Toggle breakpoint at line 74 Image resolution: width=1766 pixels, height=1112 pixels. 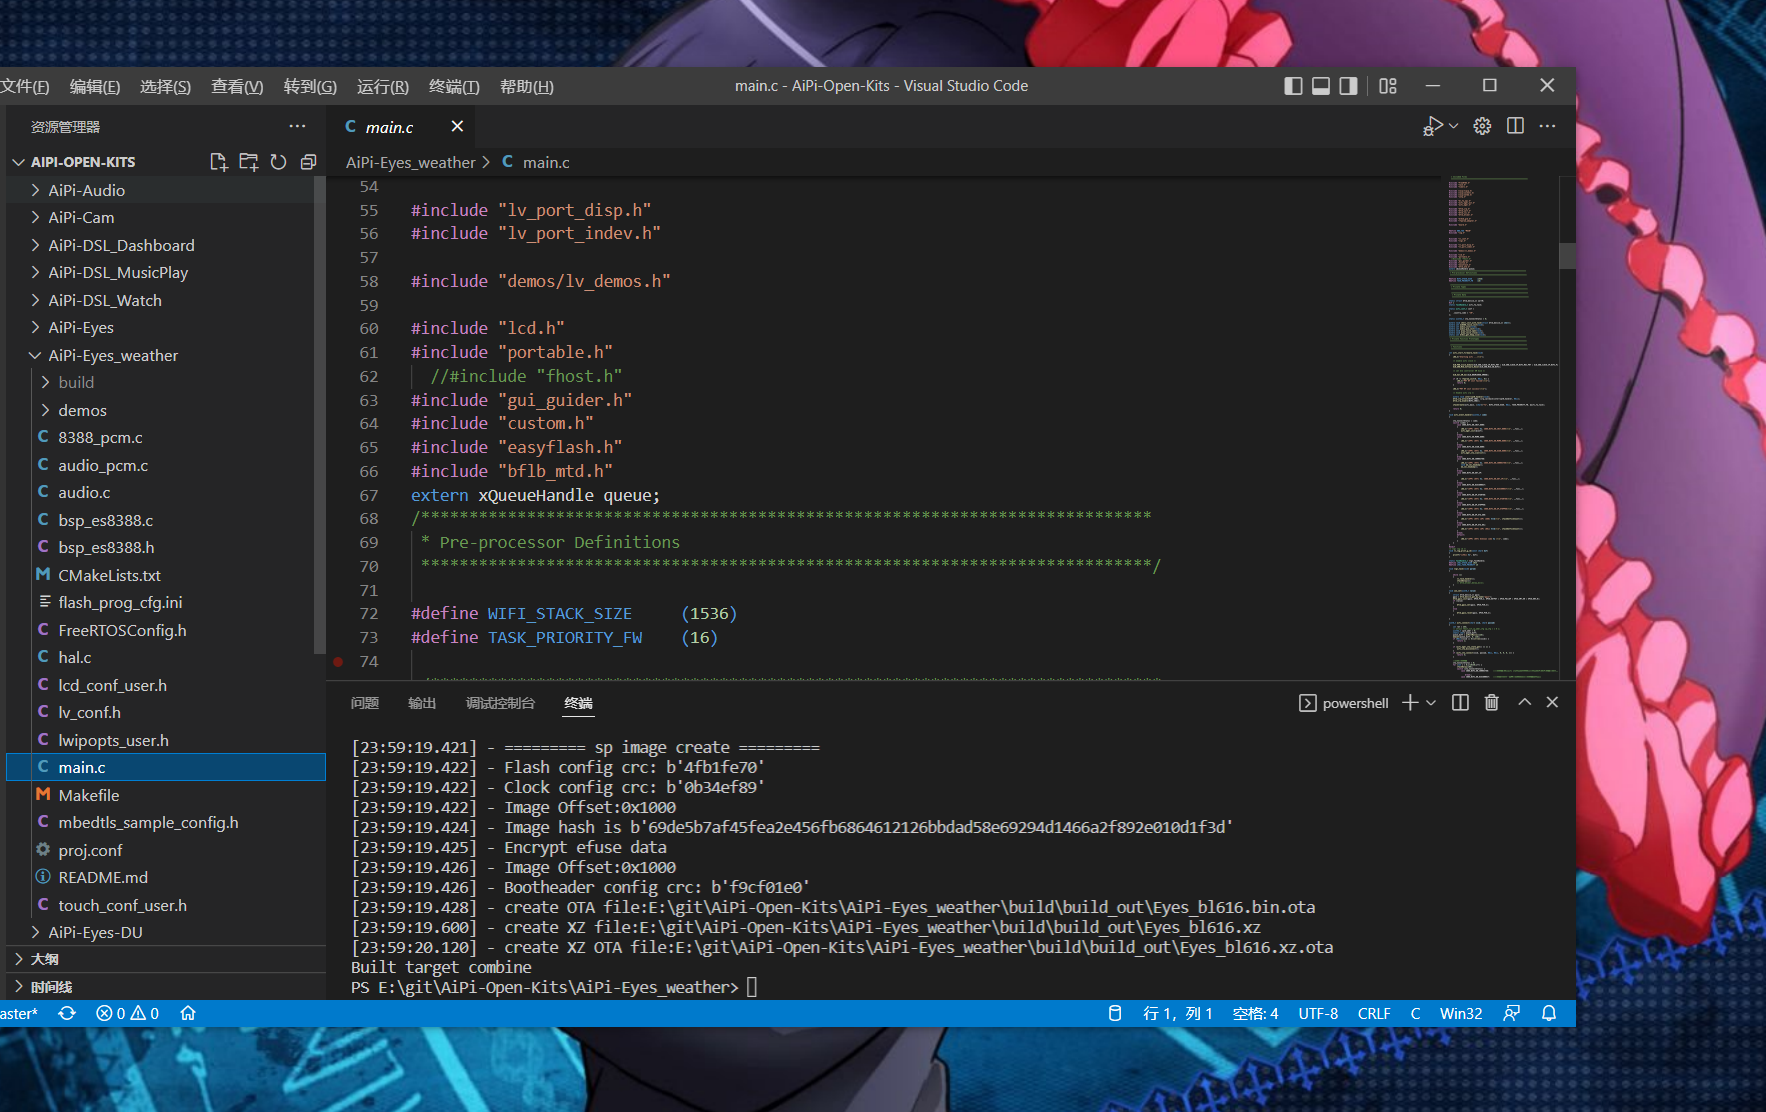(x=338, y=661)
